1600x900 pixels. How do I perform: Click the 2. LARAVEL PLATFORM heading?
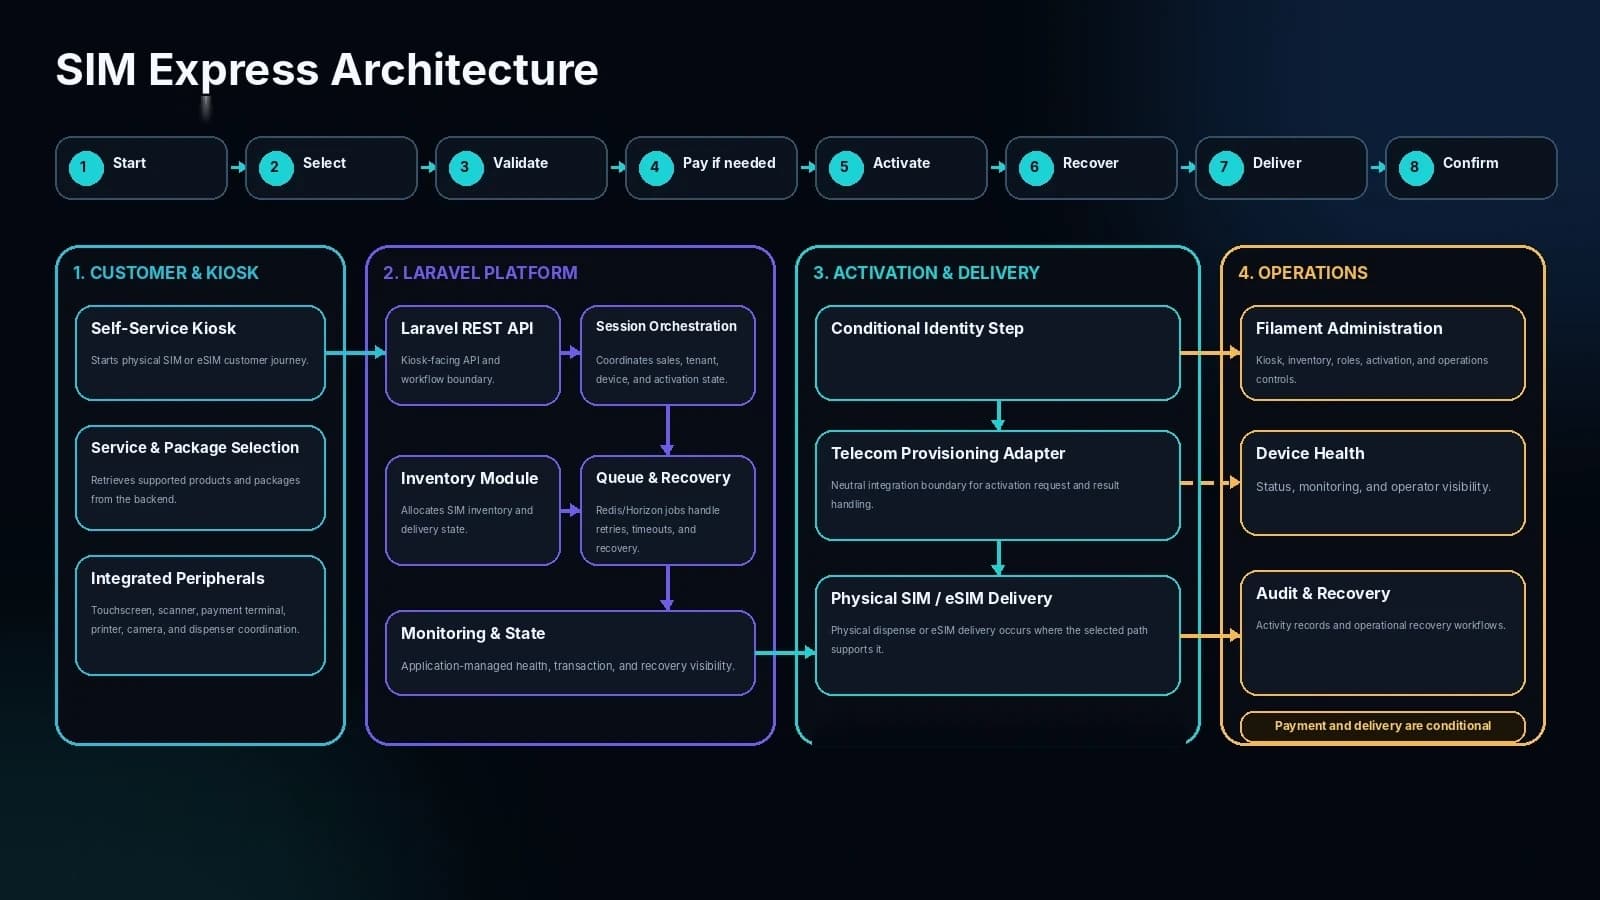point(480,273)
